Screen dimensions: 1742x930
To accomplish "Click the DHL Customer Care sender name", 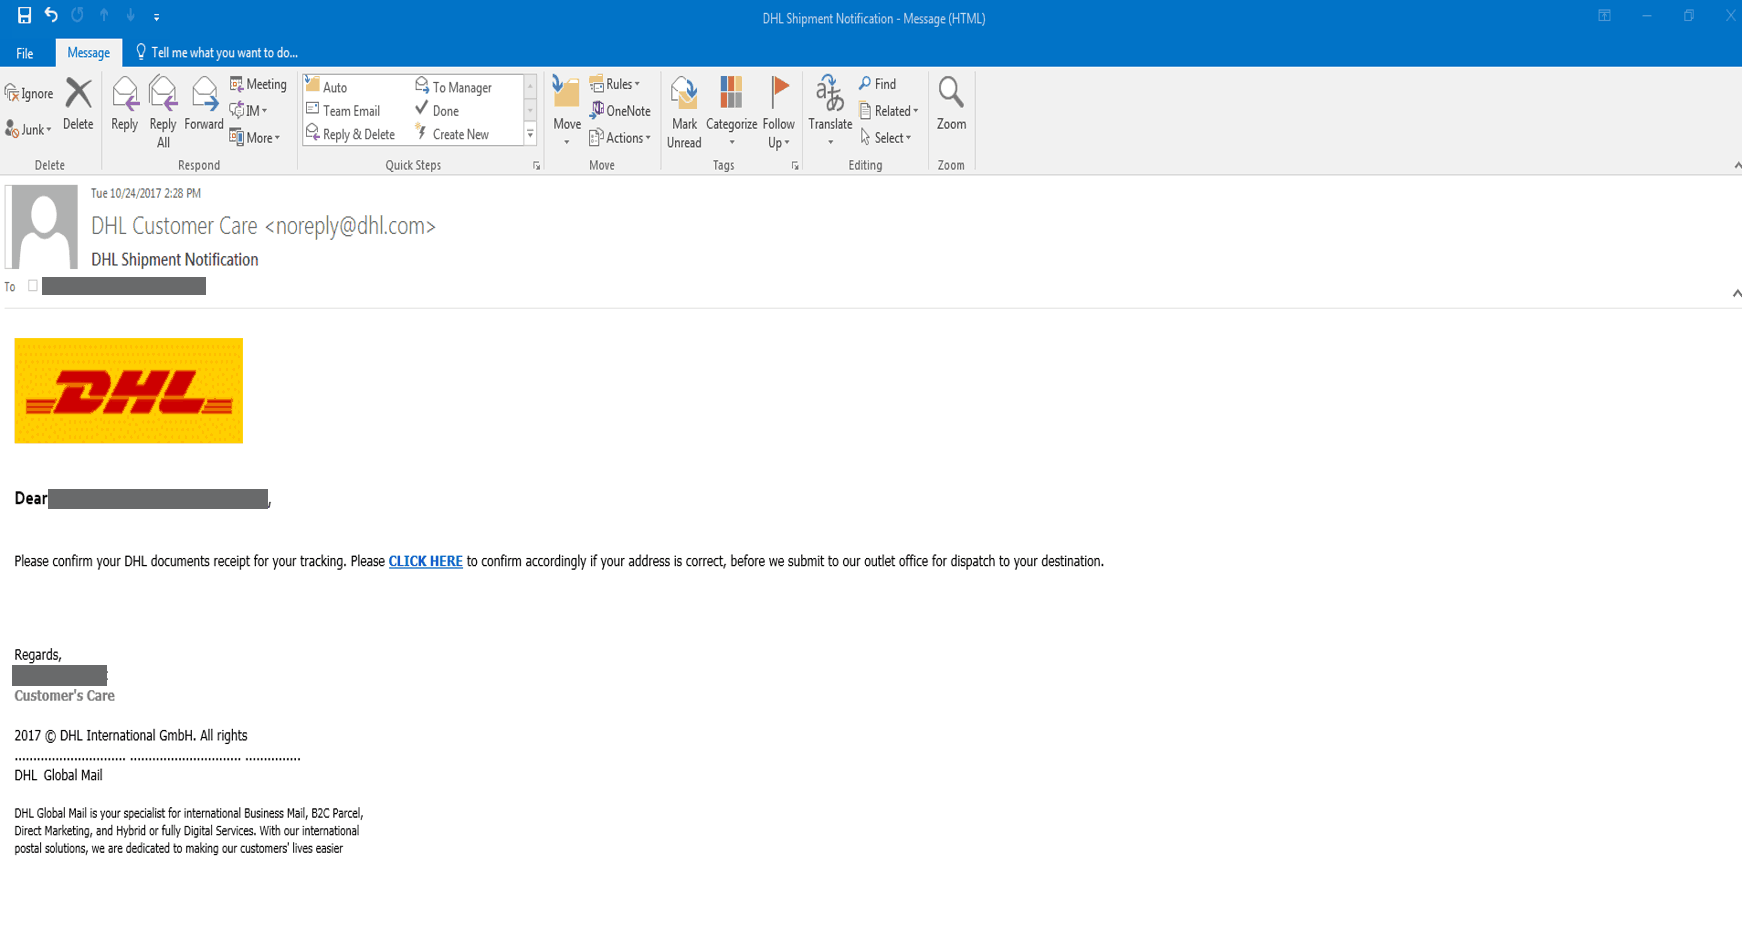I will [x=263, y=226].
